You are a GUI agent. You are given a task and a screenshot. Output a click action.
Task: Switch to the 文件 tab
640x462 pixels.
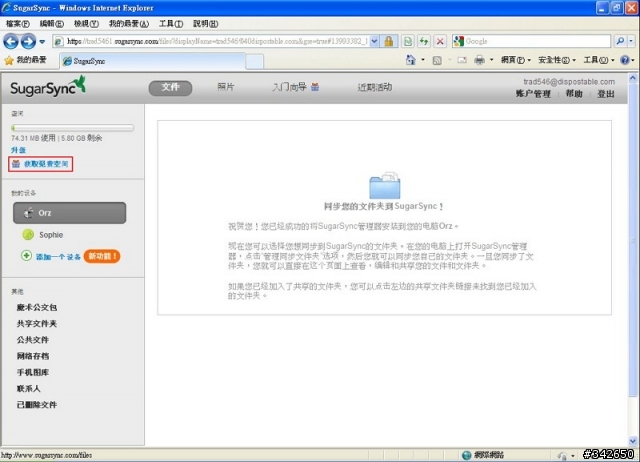[x=170, y=88]
